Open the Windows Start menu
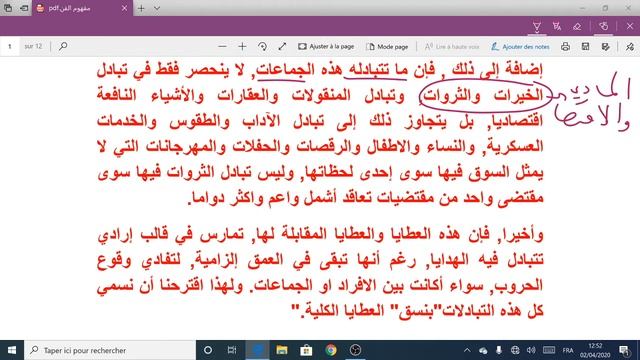Screen dimensions: 640x360 pos(12,350)
